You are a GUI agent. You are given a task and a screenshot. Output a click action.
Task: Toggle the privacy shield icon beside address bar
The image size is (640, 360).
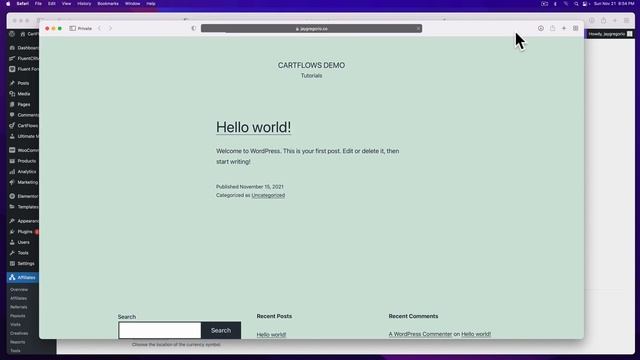[193, 28]
